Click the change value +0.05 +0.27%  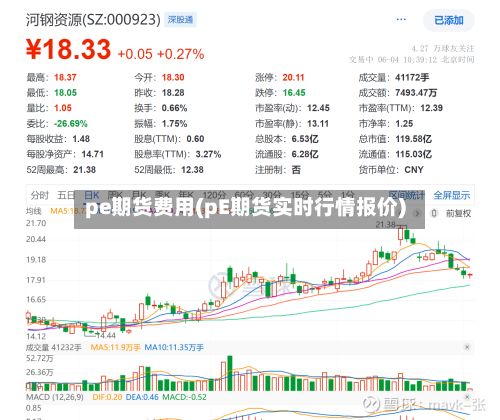161,54
